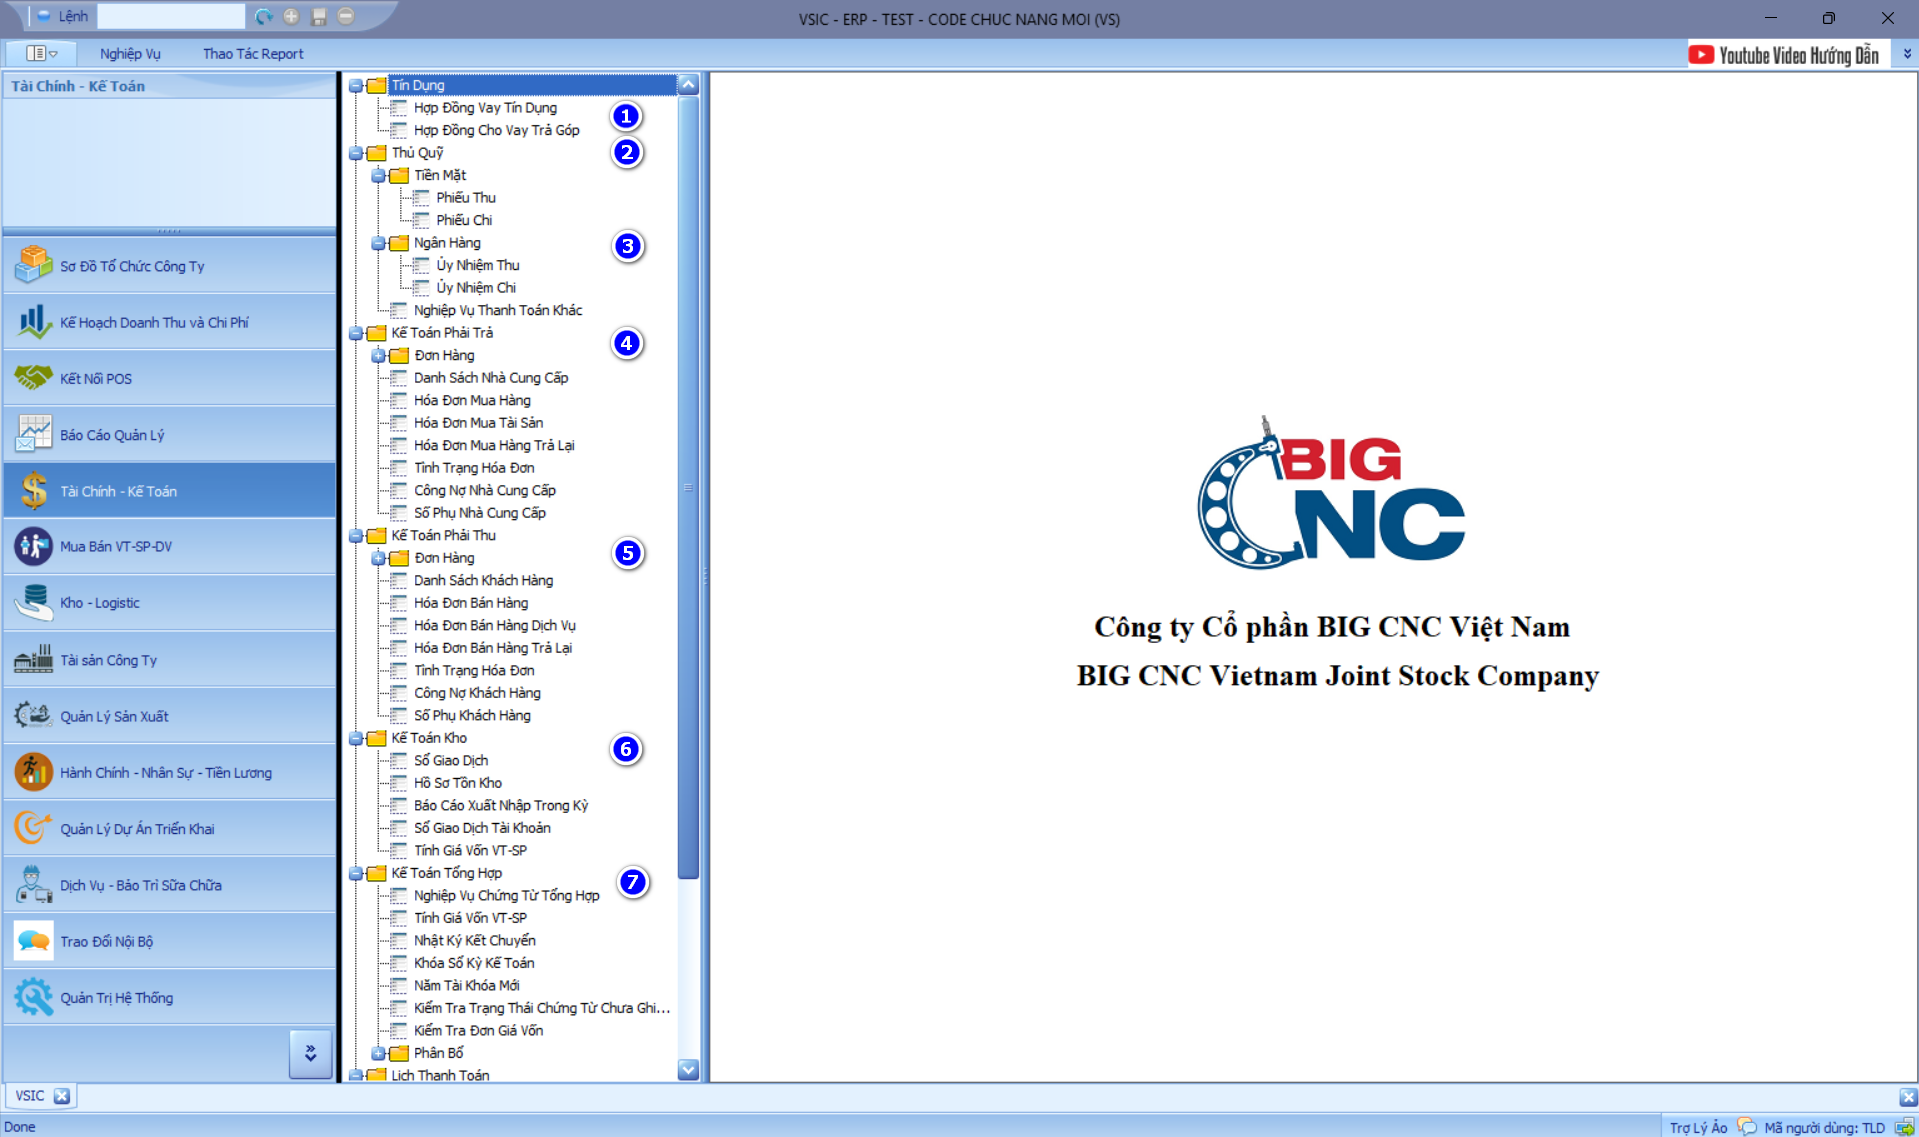Collapse the Kế Toán Phải Trả folder
This screenshot has width=1919, height=1137.
(356, 333)
